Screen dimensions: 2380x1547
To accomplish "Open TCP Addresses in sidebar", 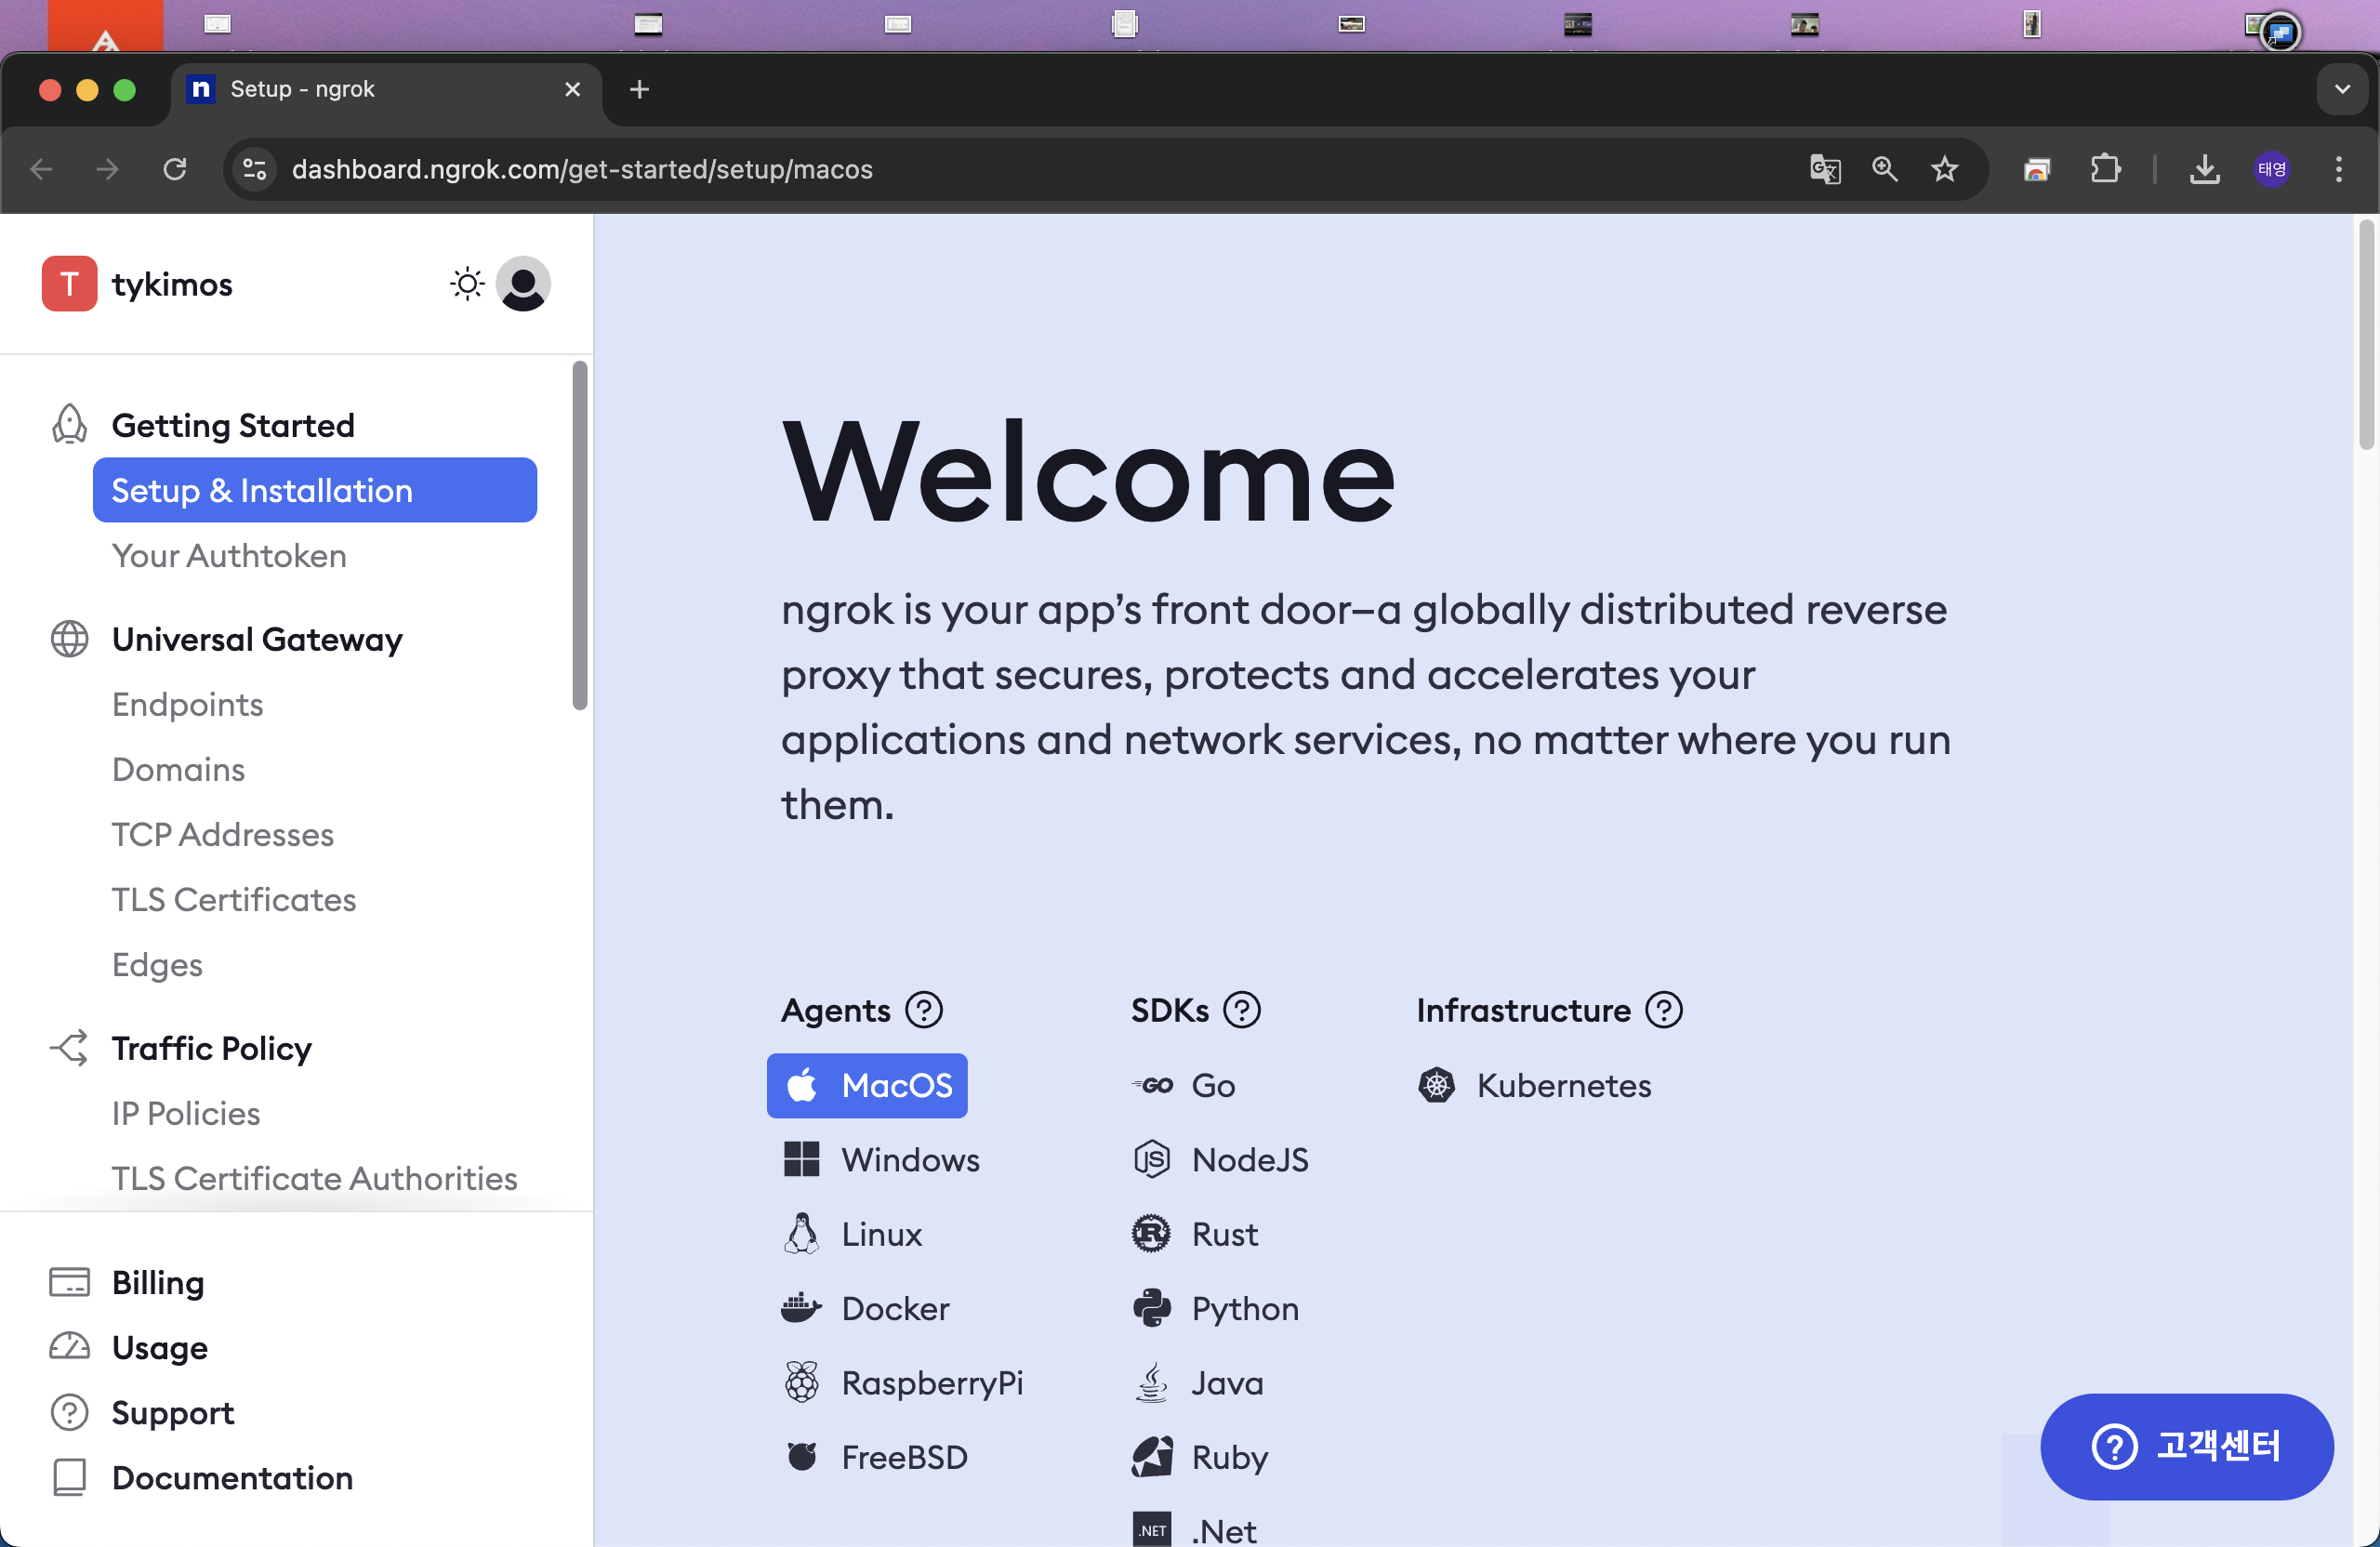I will pos(223,834).
